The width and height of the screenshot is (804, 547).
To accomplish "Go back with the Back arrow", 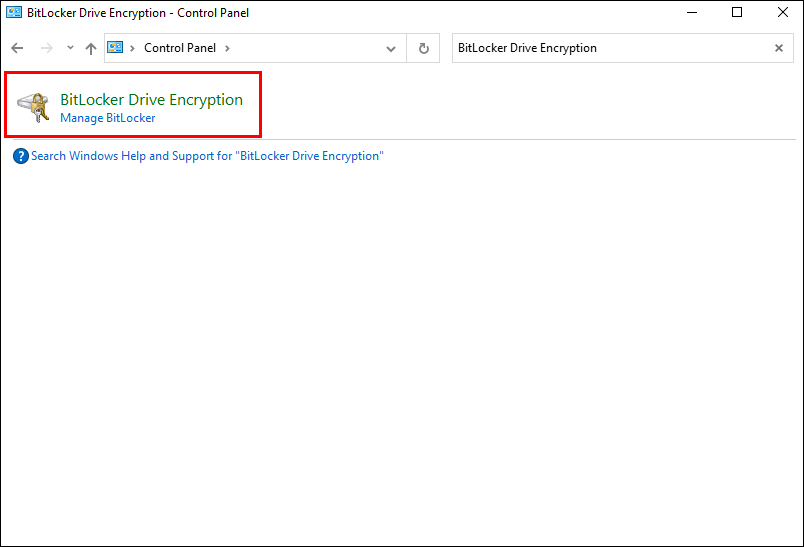I will tap(18, 48).
